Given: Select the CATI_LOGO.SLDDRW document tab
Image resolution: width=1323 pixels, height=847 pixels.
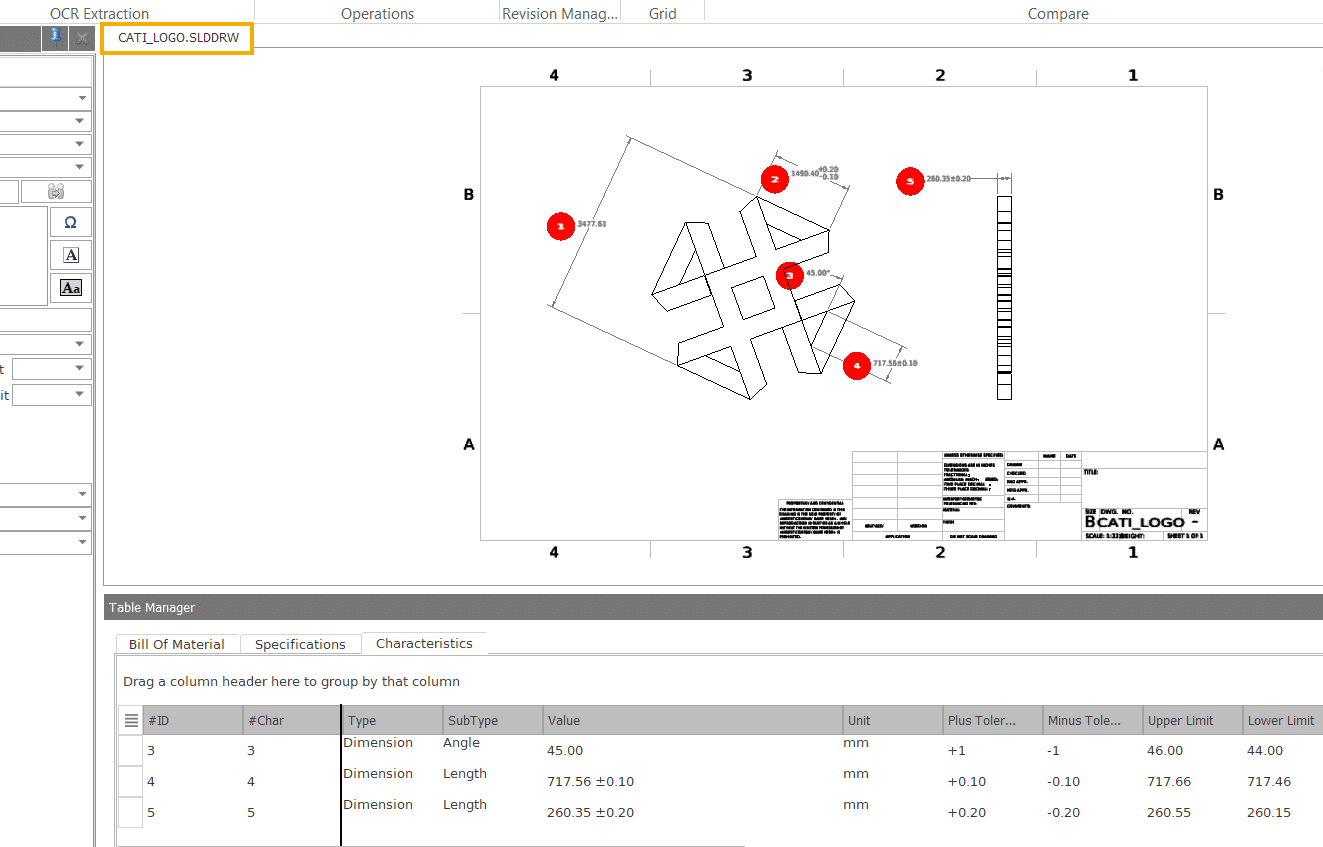Looking at the screenshot, I should pos(177,38).
